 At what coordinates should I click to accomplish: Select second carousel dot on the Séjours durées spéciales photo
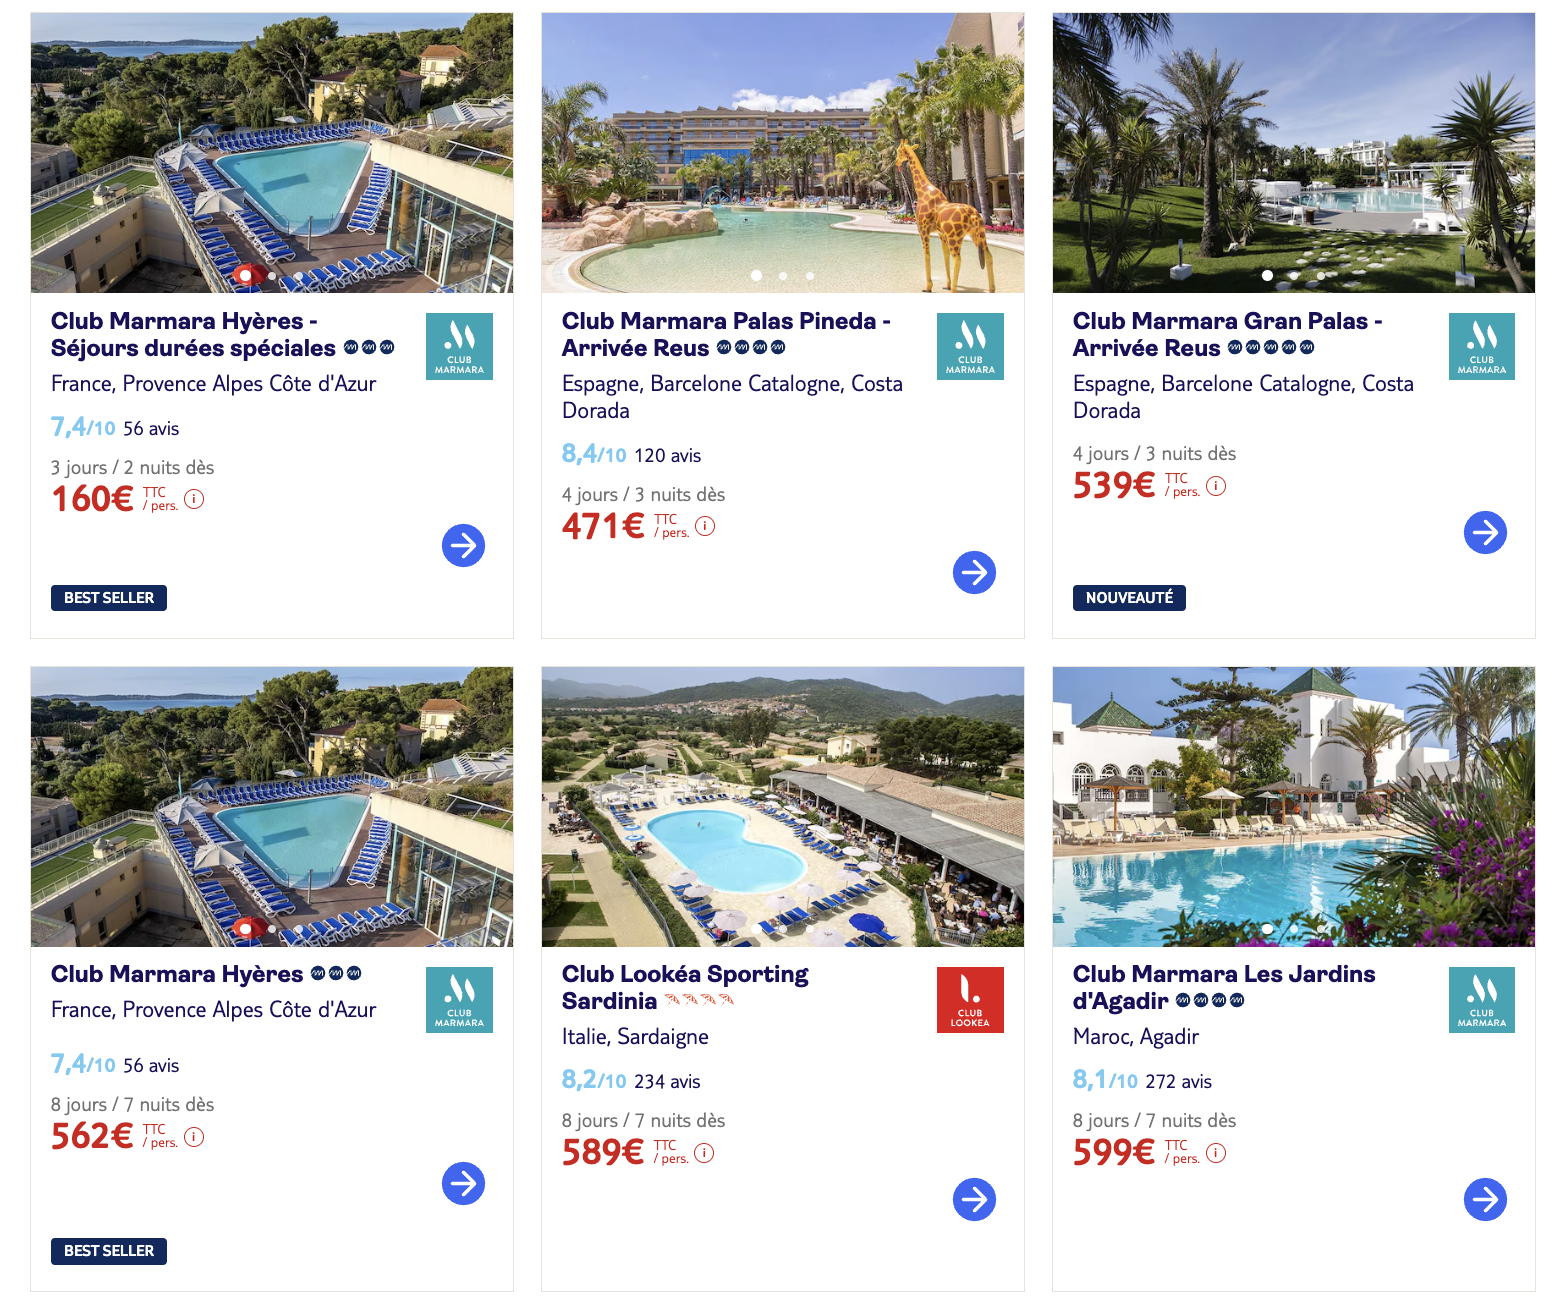(272, 275)
